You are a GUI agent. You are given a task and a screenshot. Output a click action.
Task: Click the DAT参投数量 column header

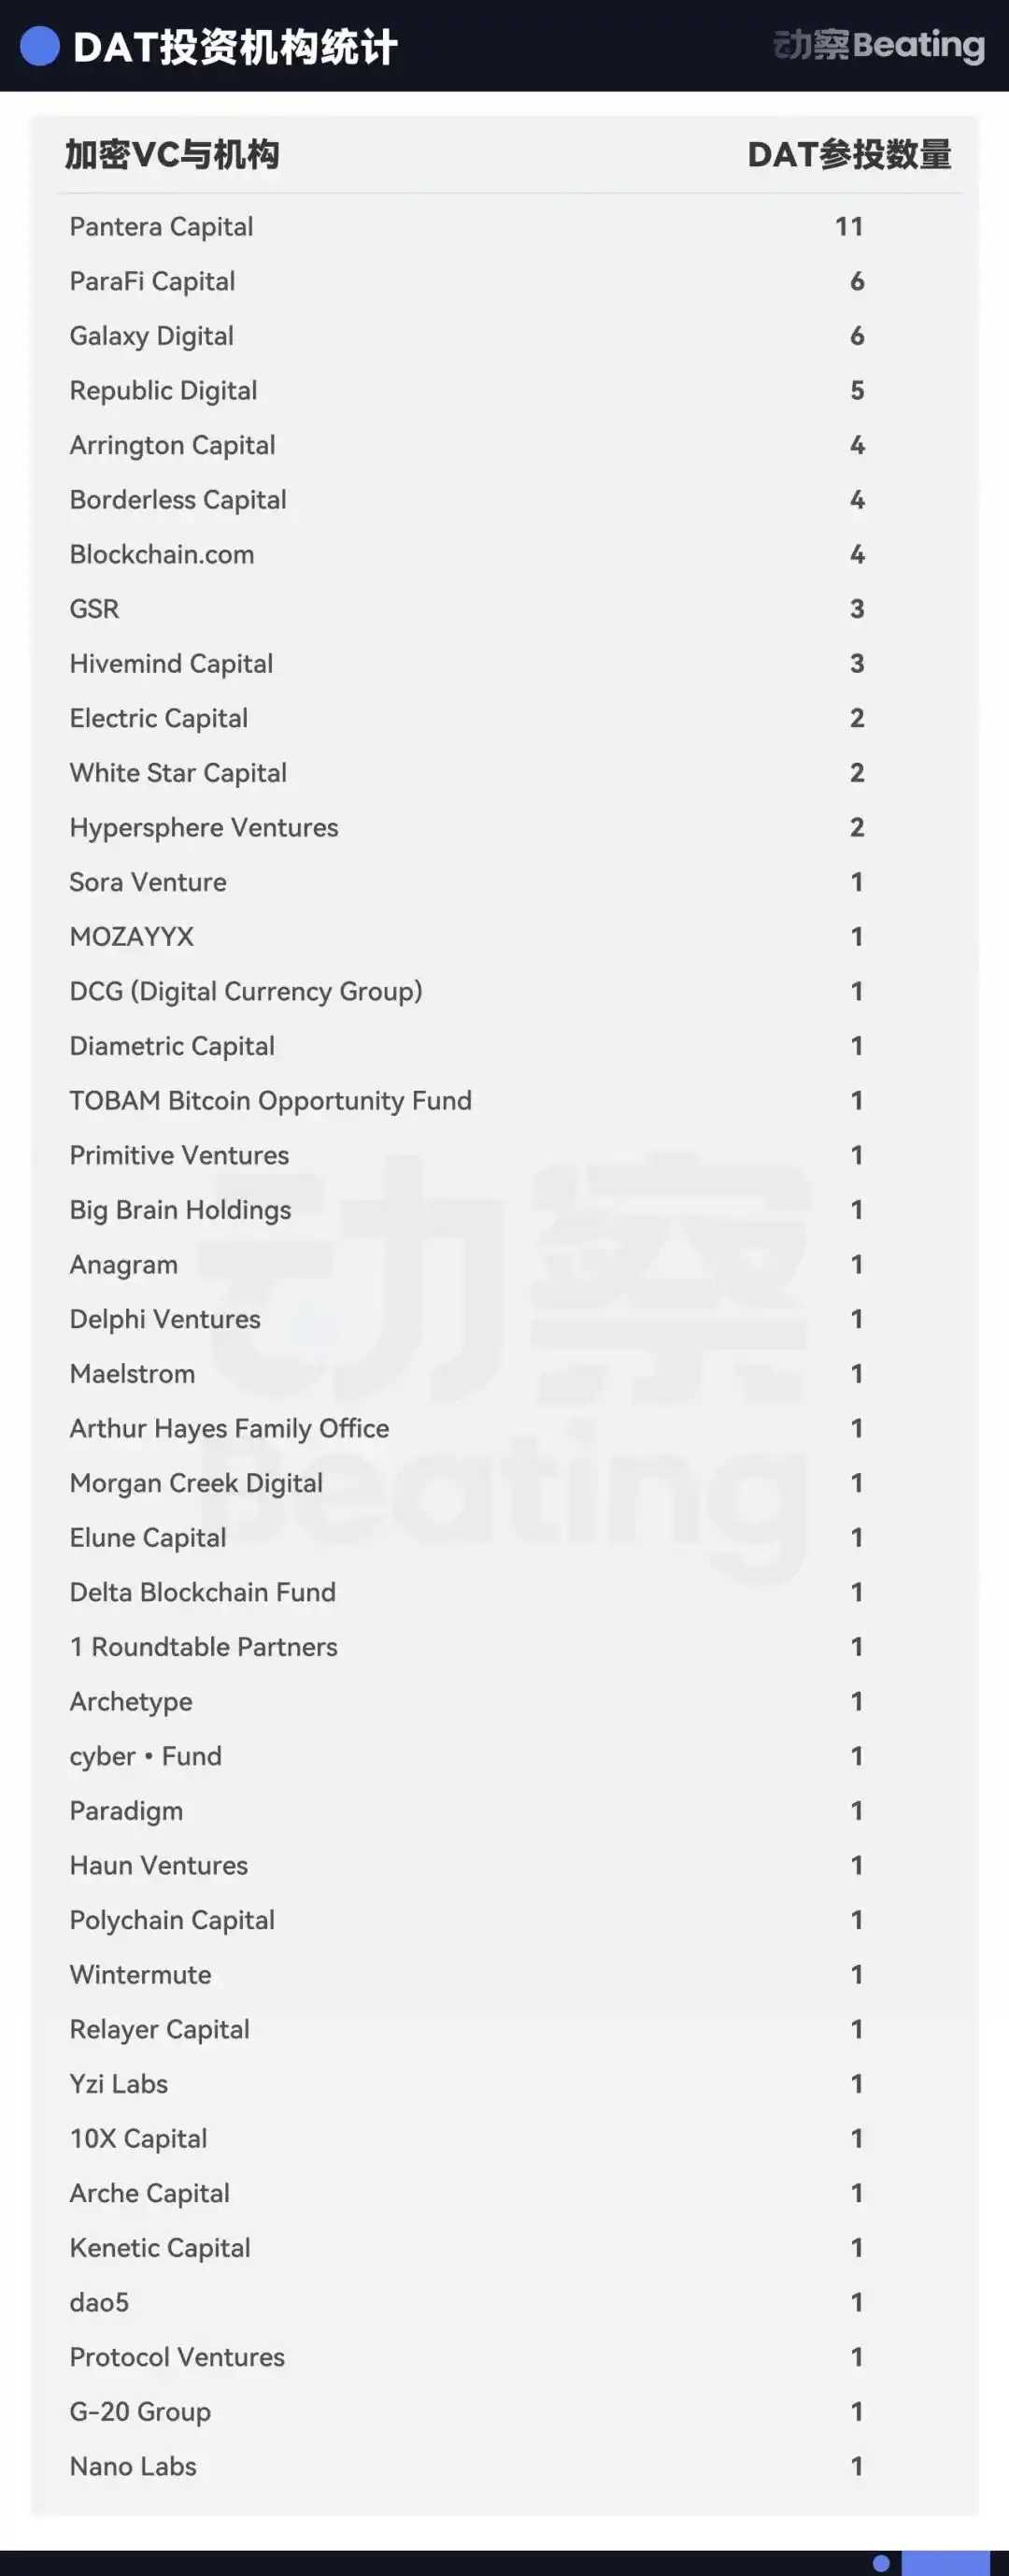coord(850,155)
